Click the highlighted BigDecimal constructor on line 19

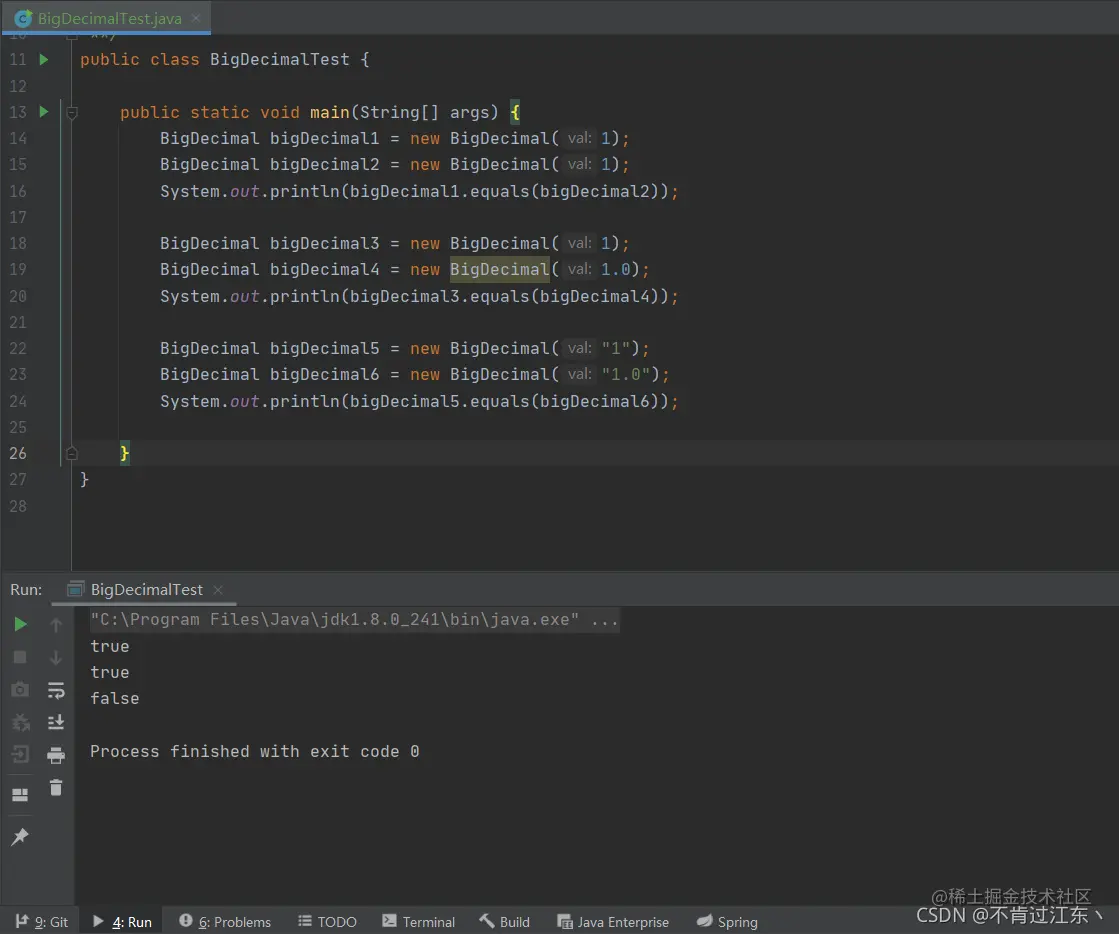click(500, 270)
